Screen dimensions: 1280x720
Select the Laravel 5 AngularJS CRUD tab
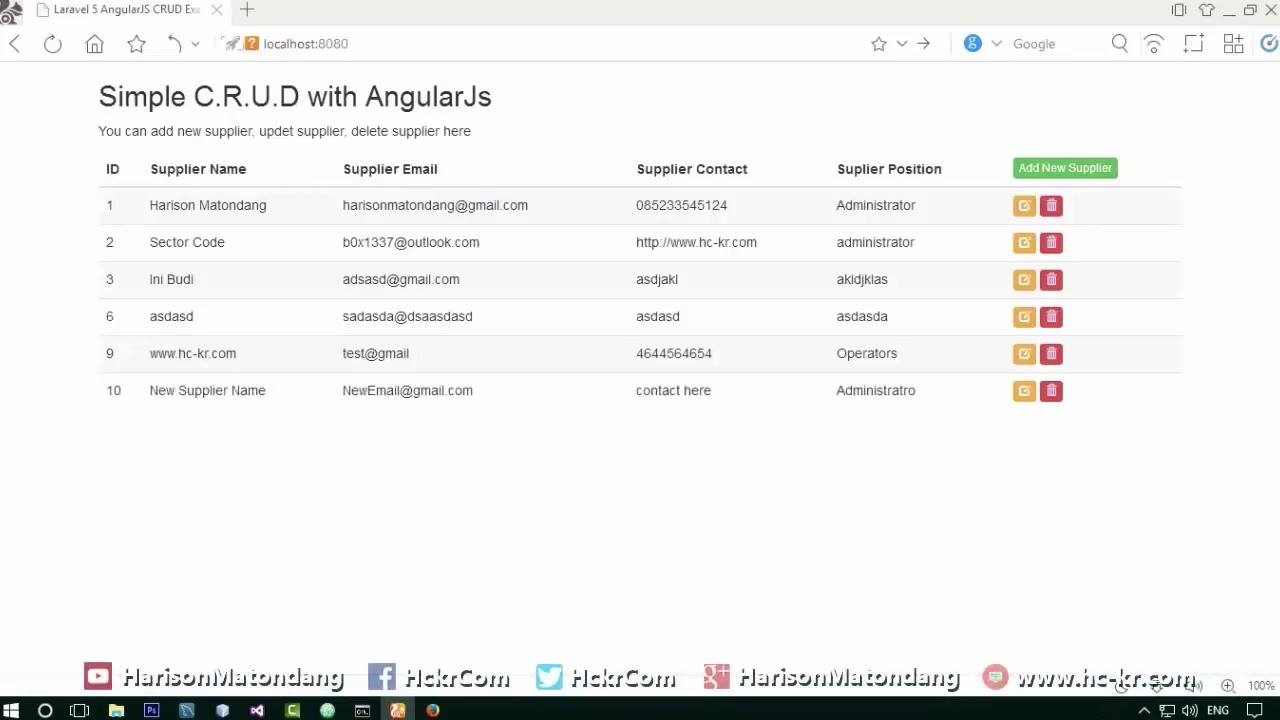118,10
